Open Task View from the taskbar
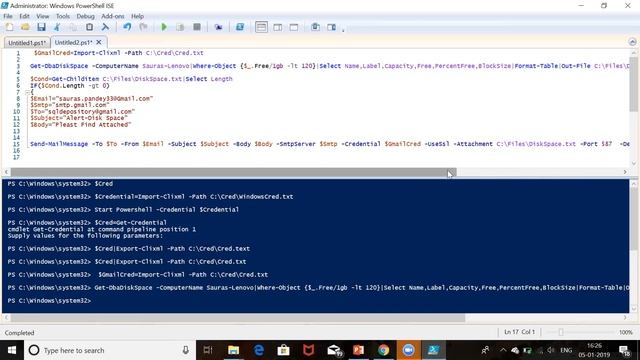640x360 pixels. (208, 350)
